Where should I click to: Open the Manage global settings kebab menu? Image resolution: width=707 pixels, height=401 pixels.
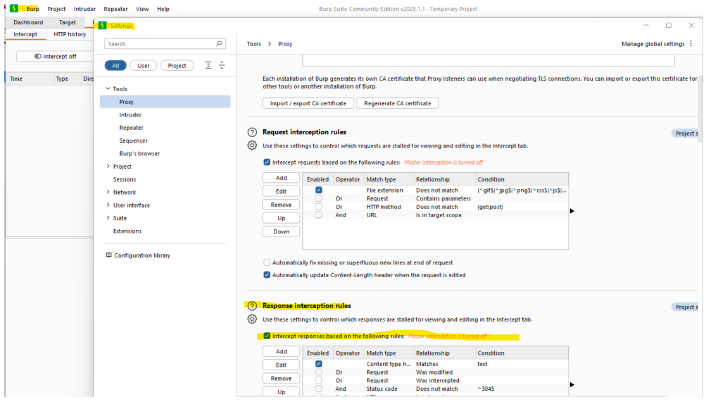pyautogui.click(x=691, y=44)
